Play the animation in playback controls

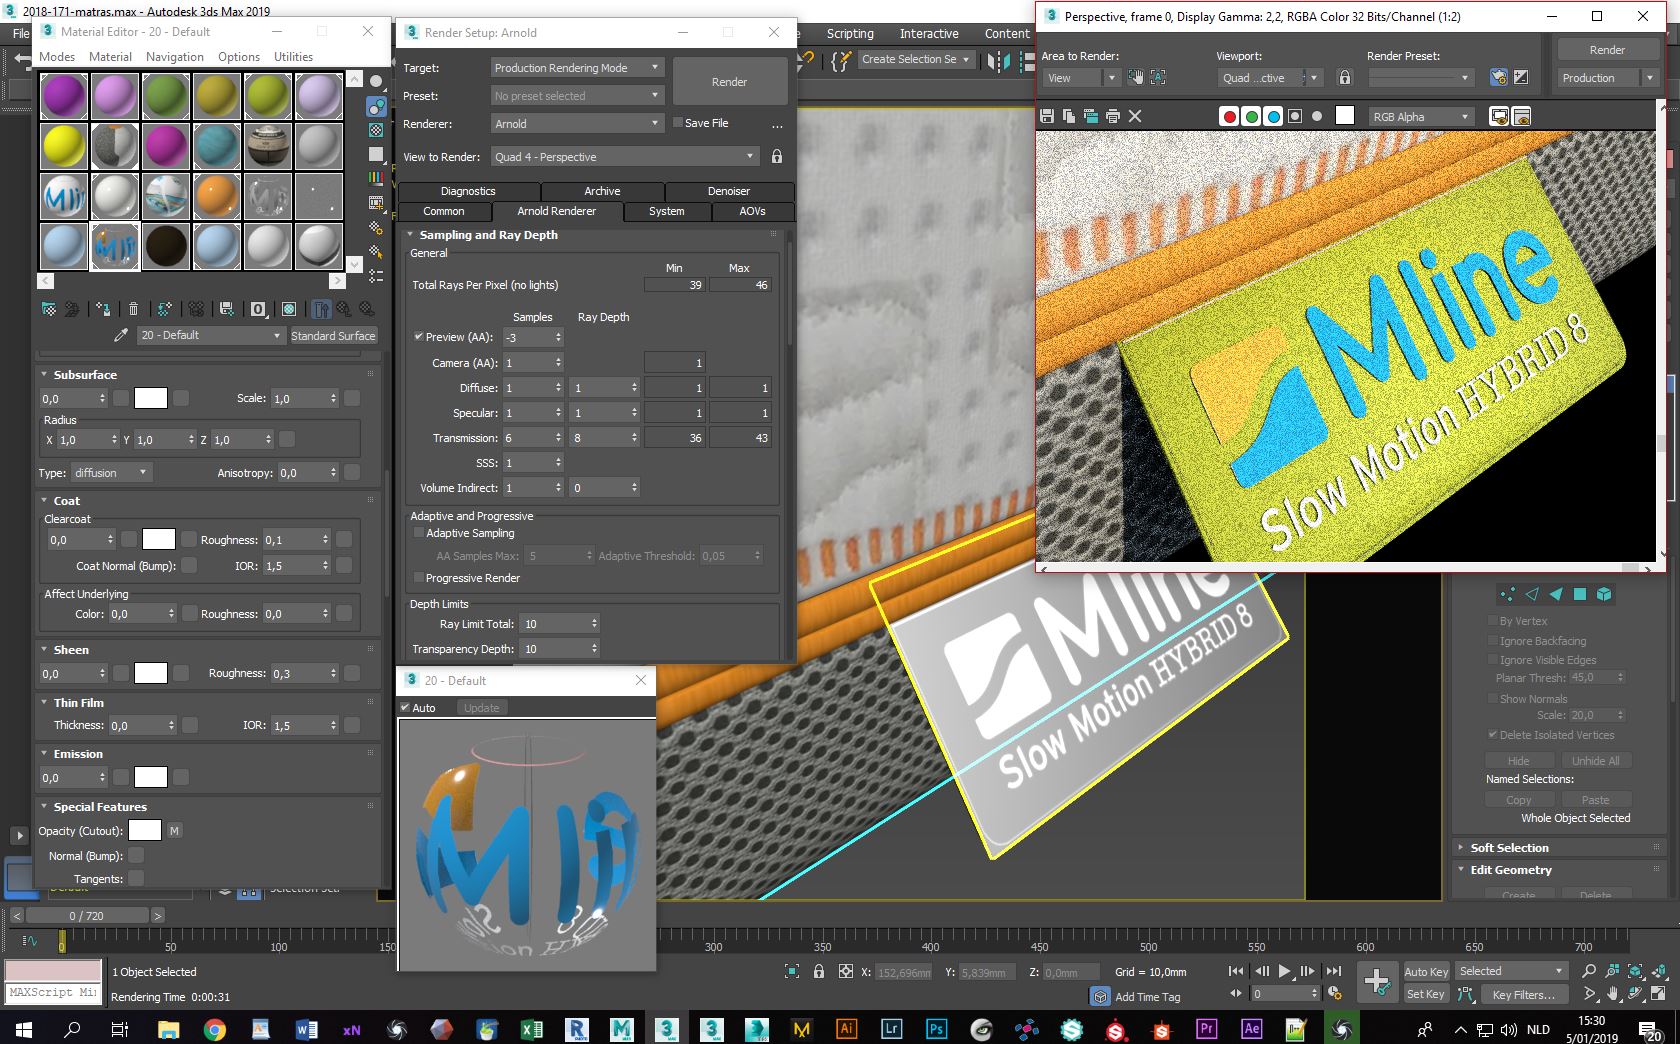click(1285, 971)
